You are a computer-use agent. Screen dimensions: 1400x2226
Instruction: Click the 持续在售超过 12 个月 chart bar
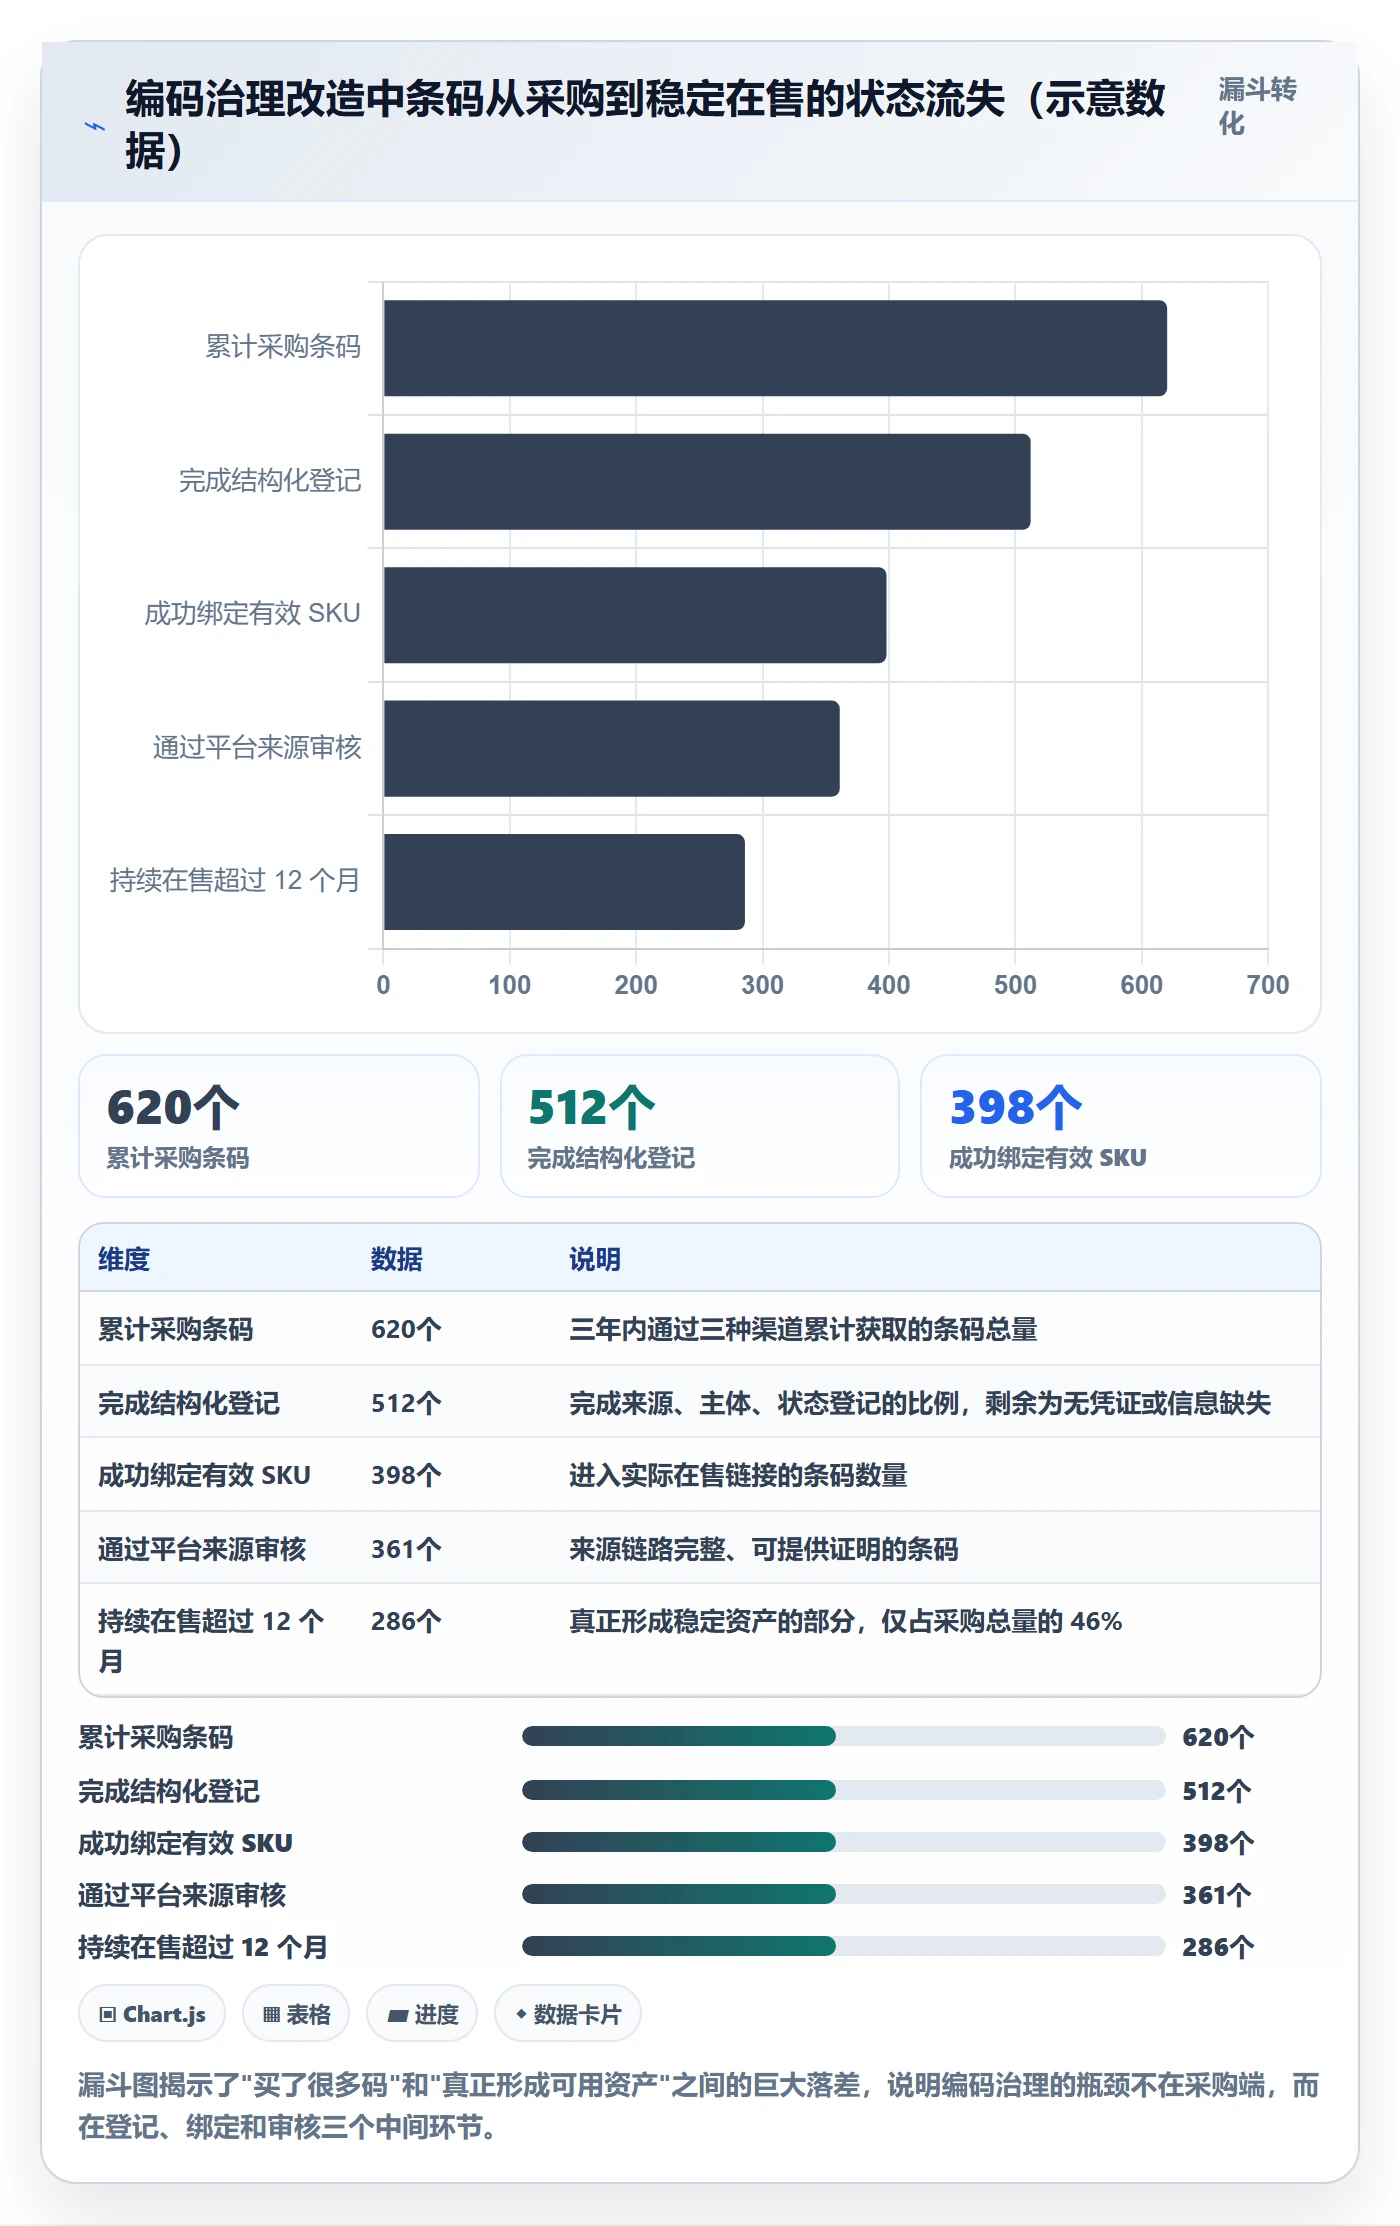click(564, 882)
